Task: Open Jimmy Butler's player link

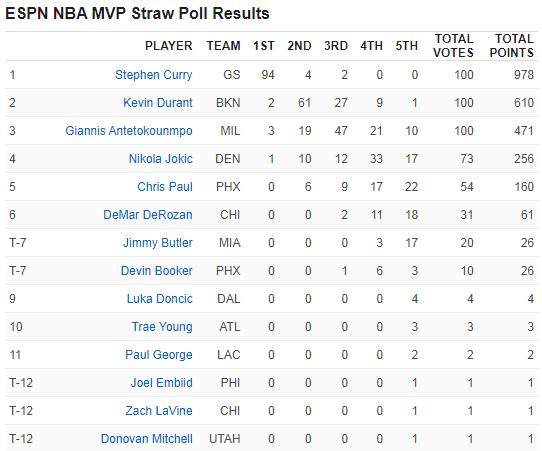Action: 158,243
